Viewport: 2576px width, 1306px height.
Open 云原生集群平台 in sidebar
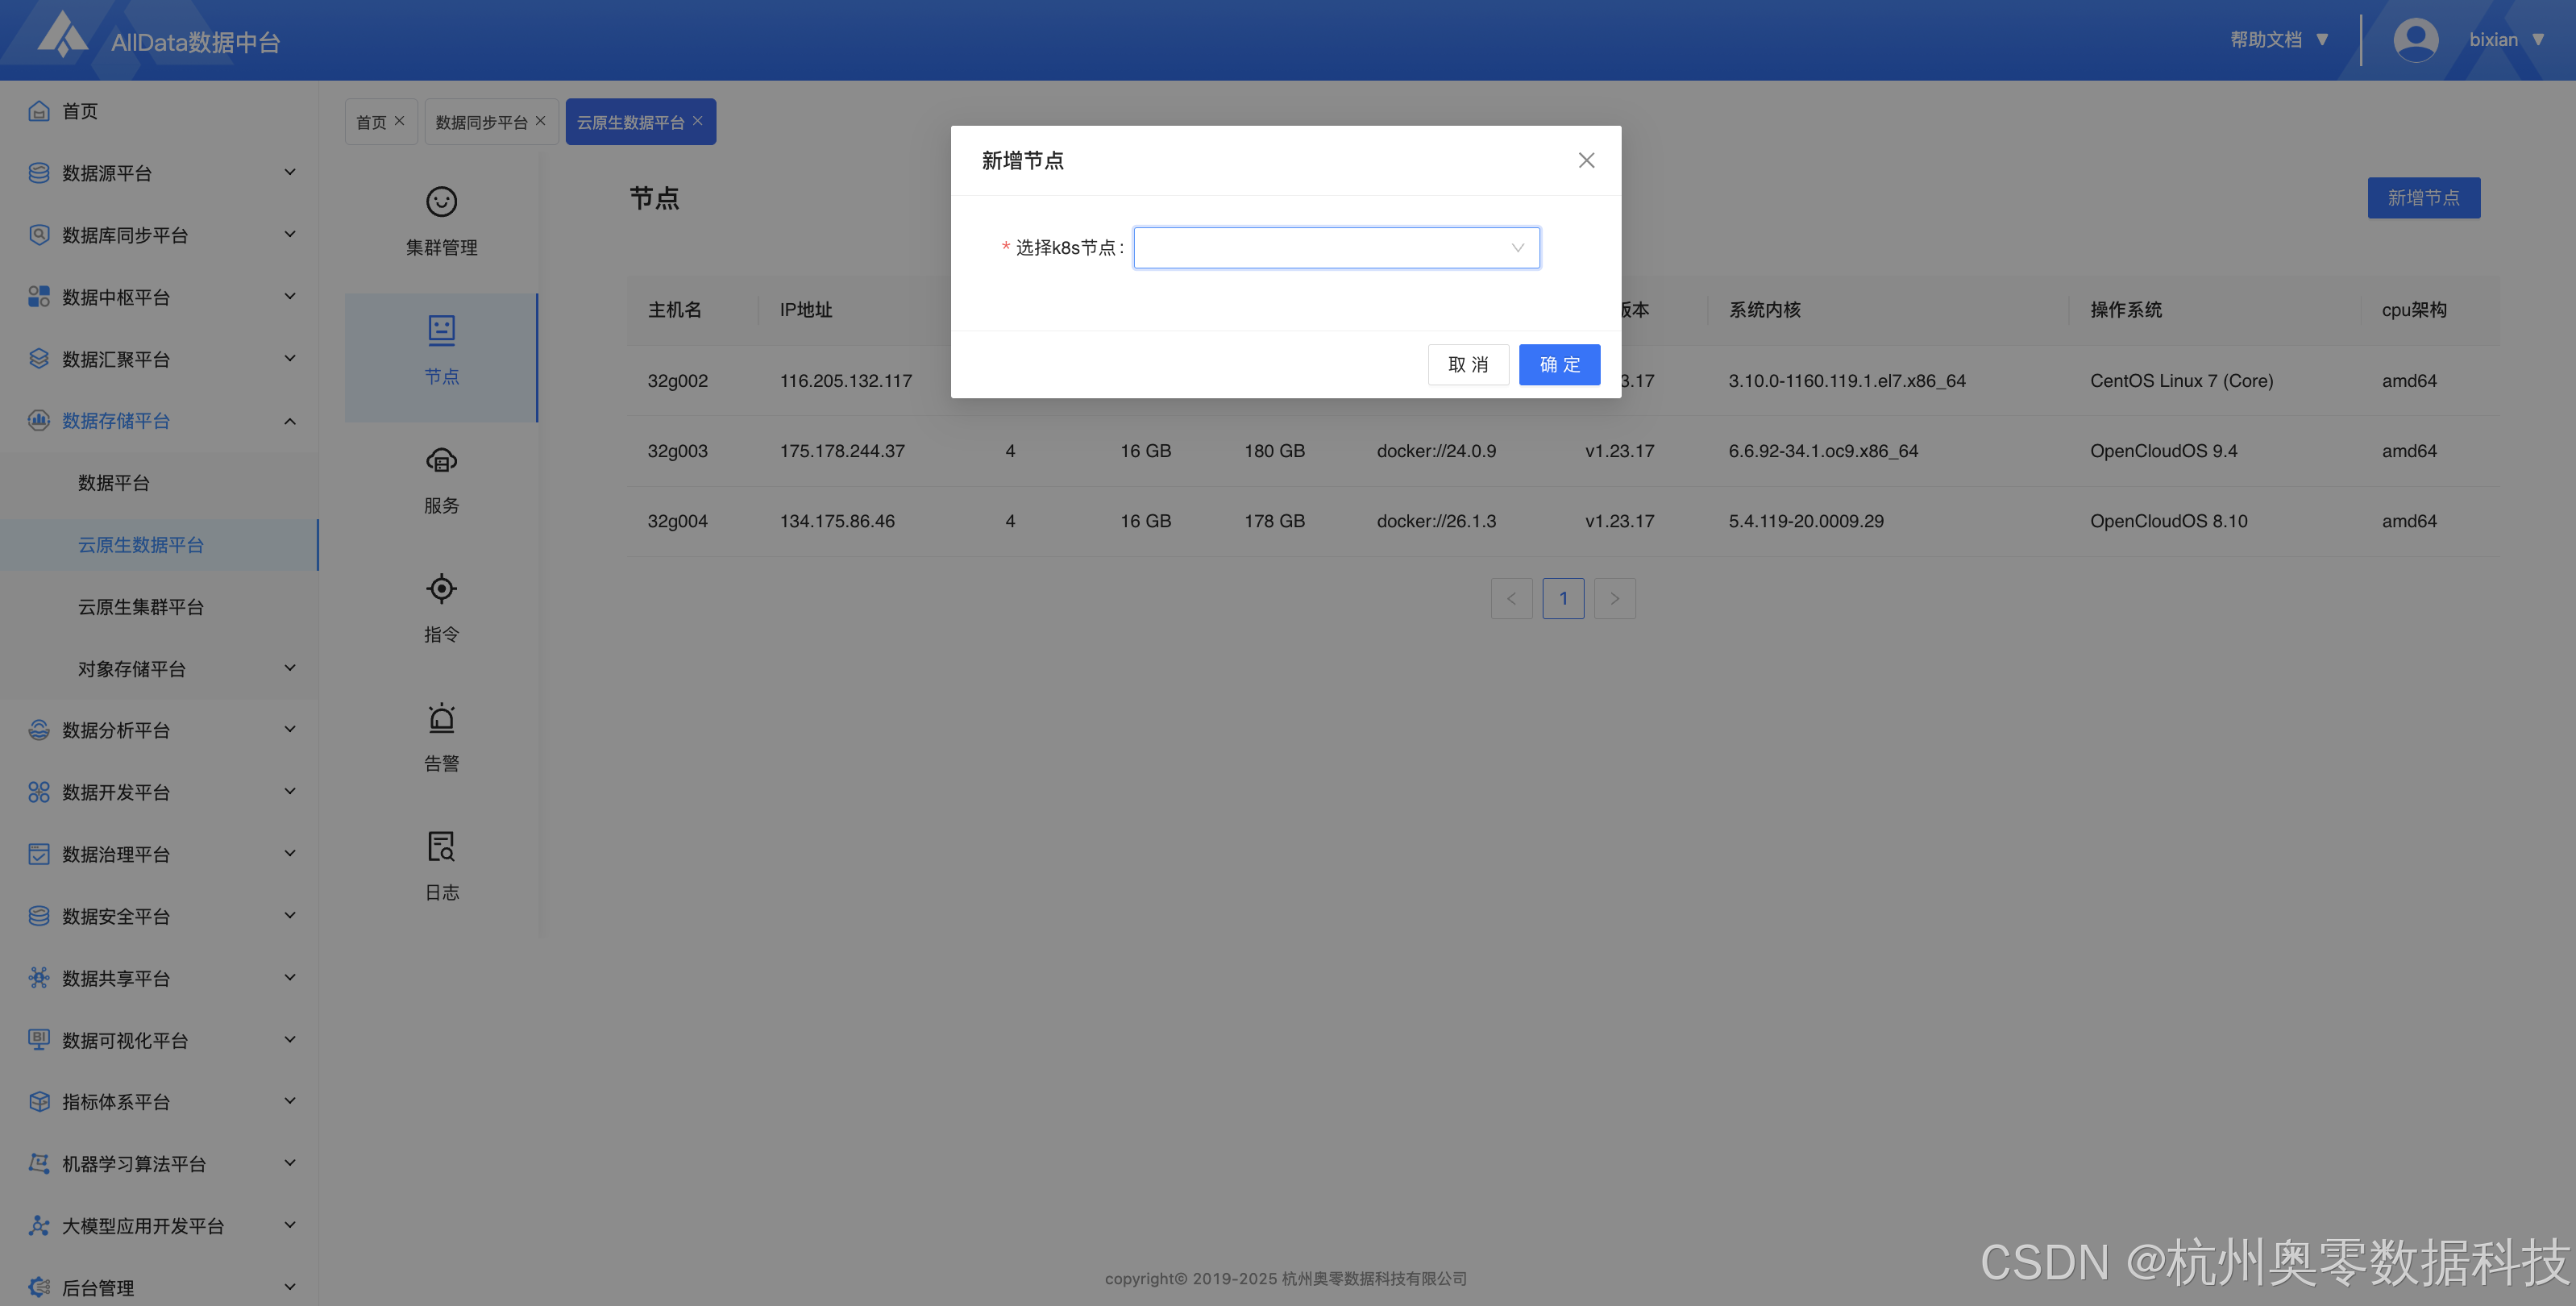pyautogui.click(x=141, y=607)
